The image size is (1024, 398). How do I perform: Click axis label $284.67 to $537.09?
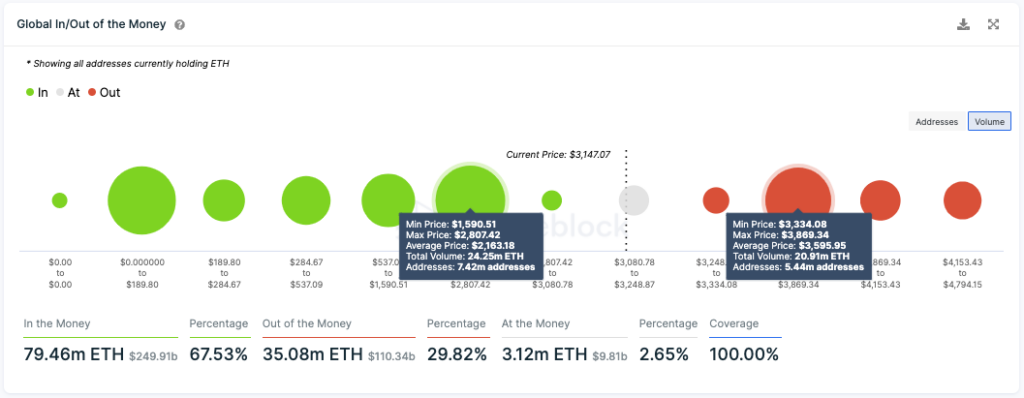(x=306, y=273)
